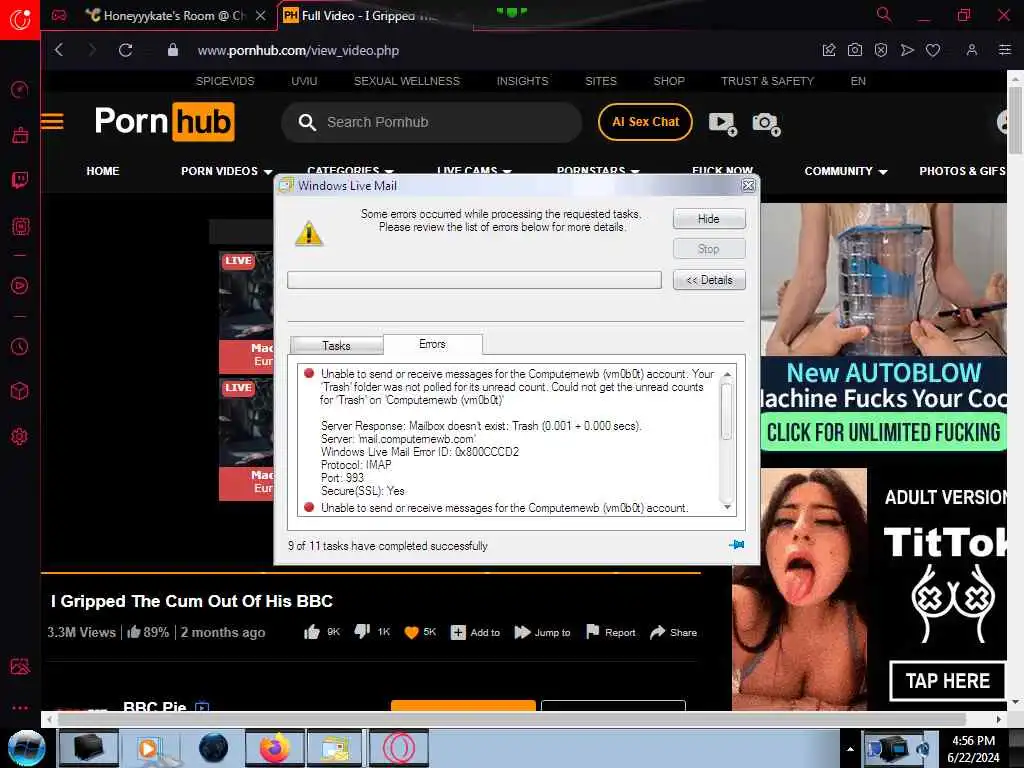Open the GX Cleaner bag sidebar icon

point(20,135)
